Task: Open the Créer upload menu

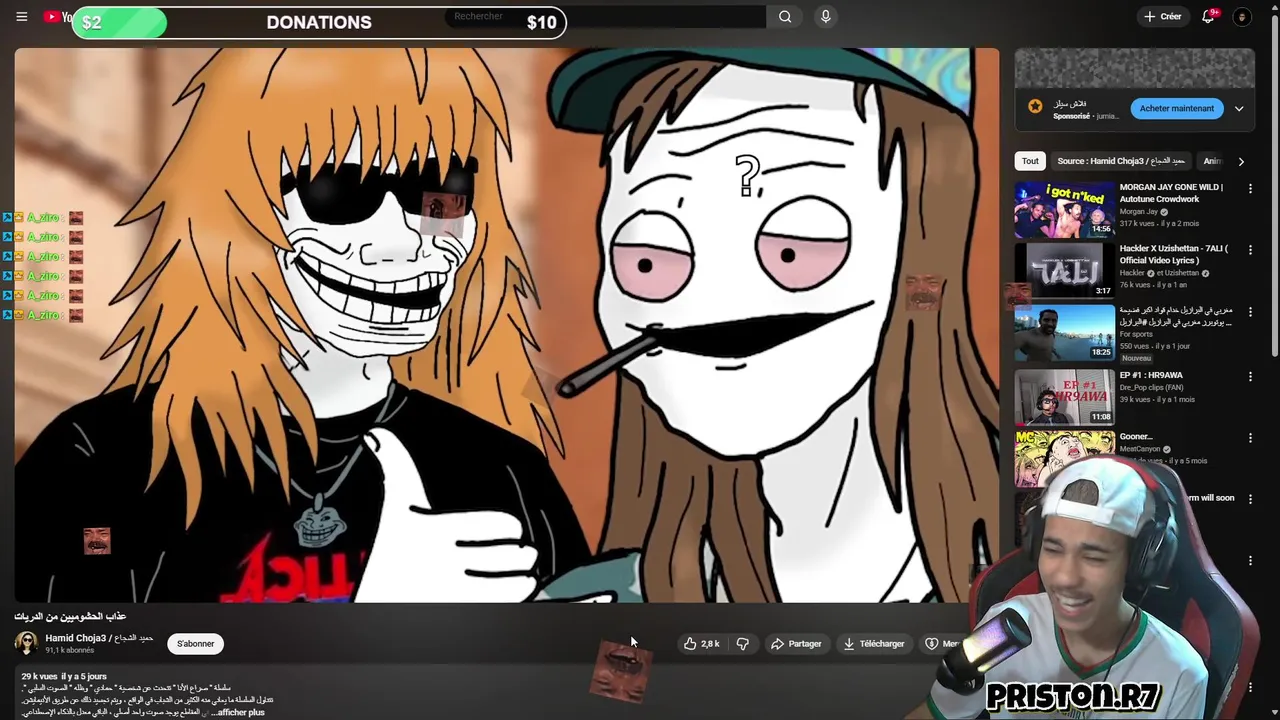Action: (x=1163, y=16)
